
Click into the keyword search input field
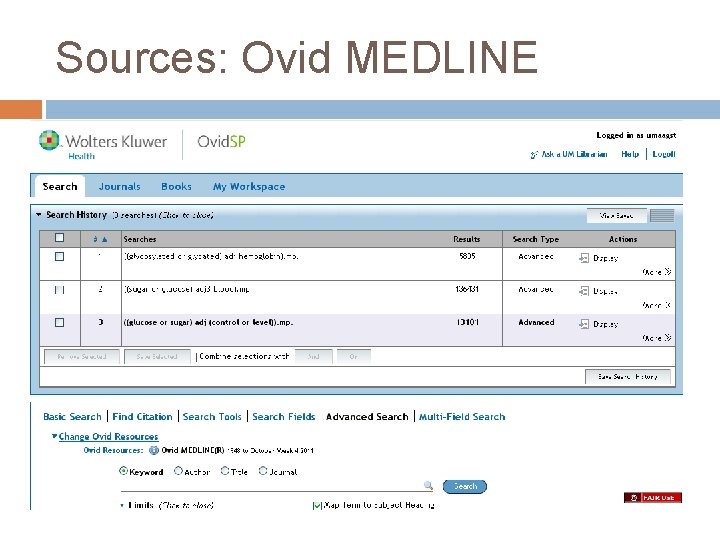tap(271, 485)
